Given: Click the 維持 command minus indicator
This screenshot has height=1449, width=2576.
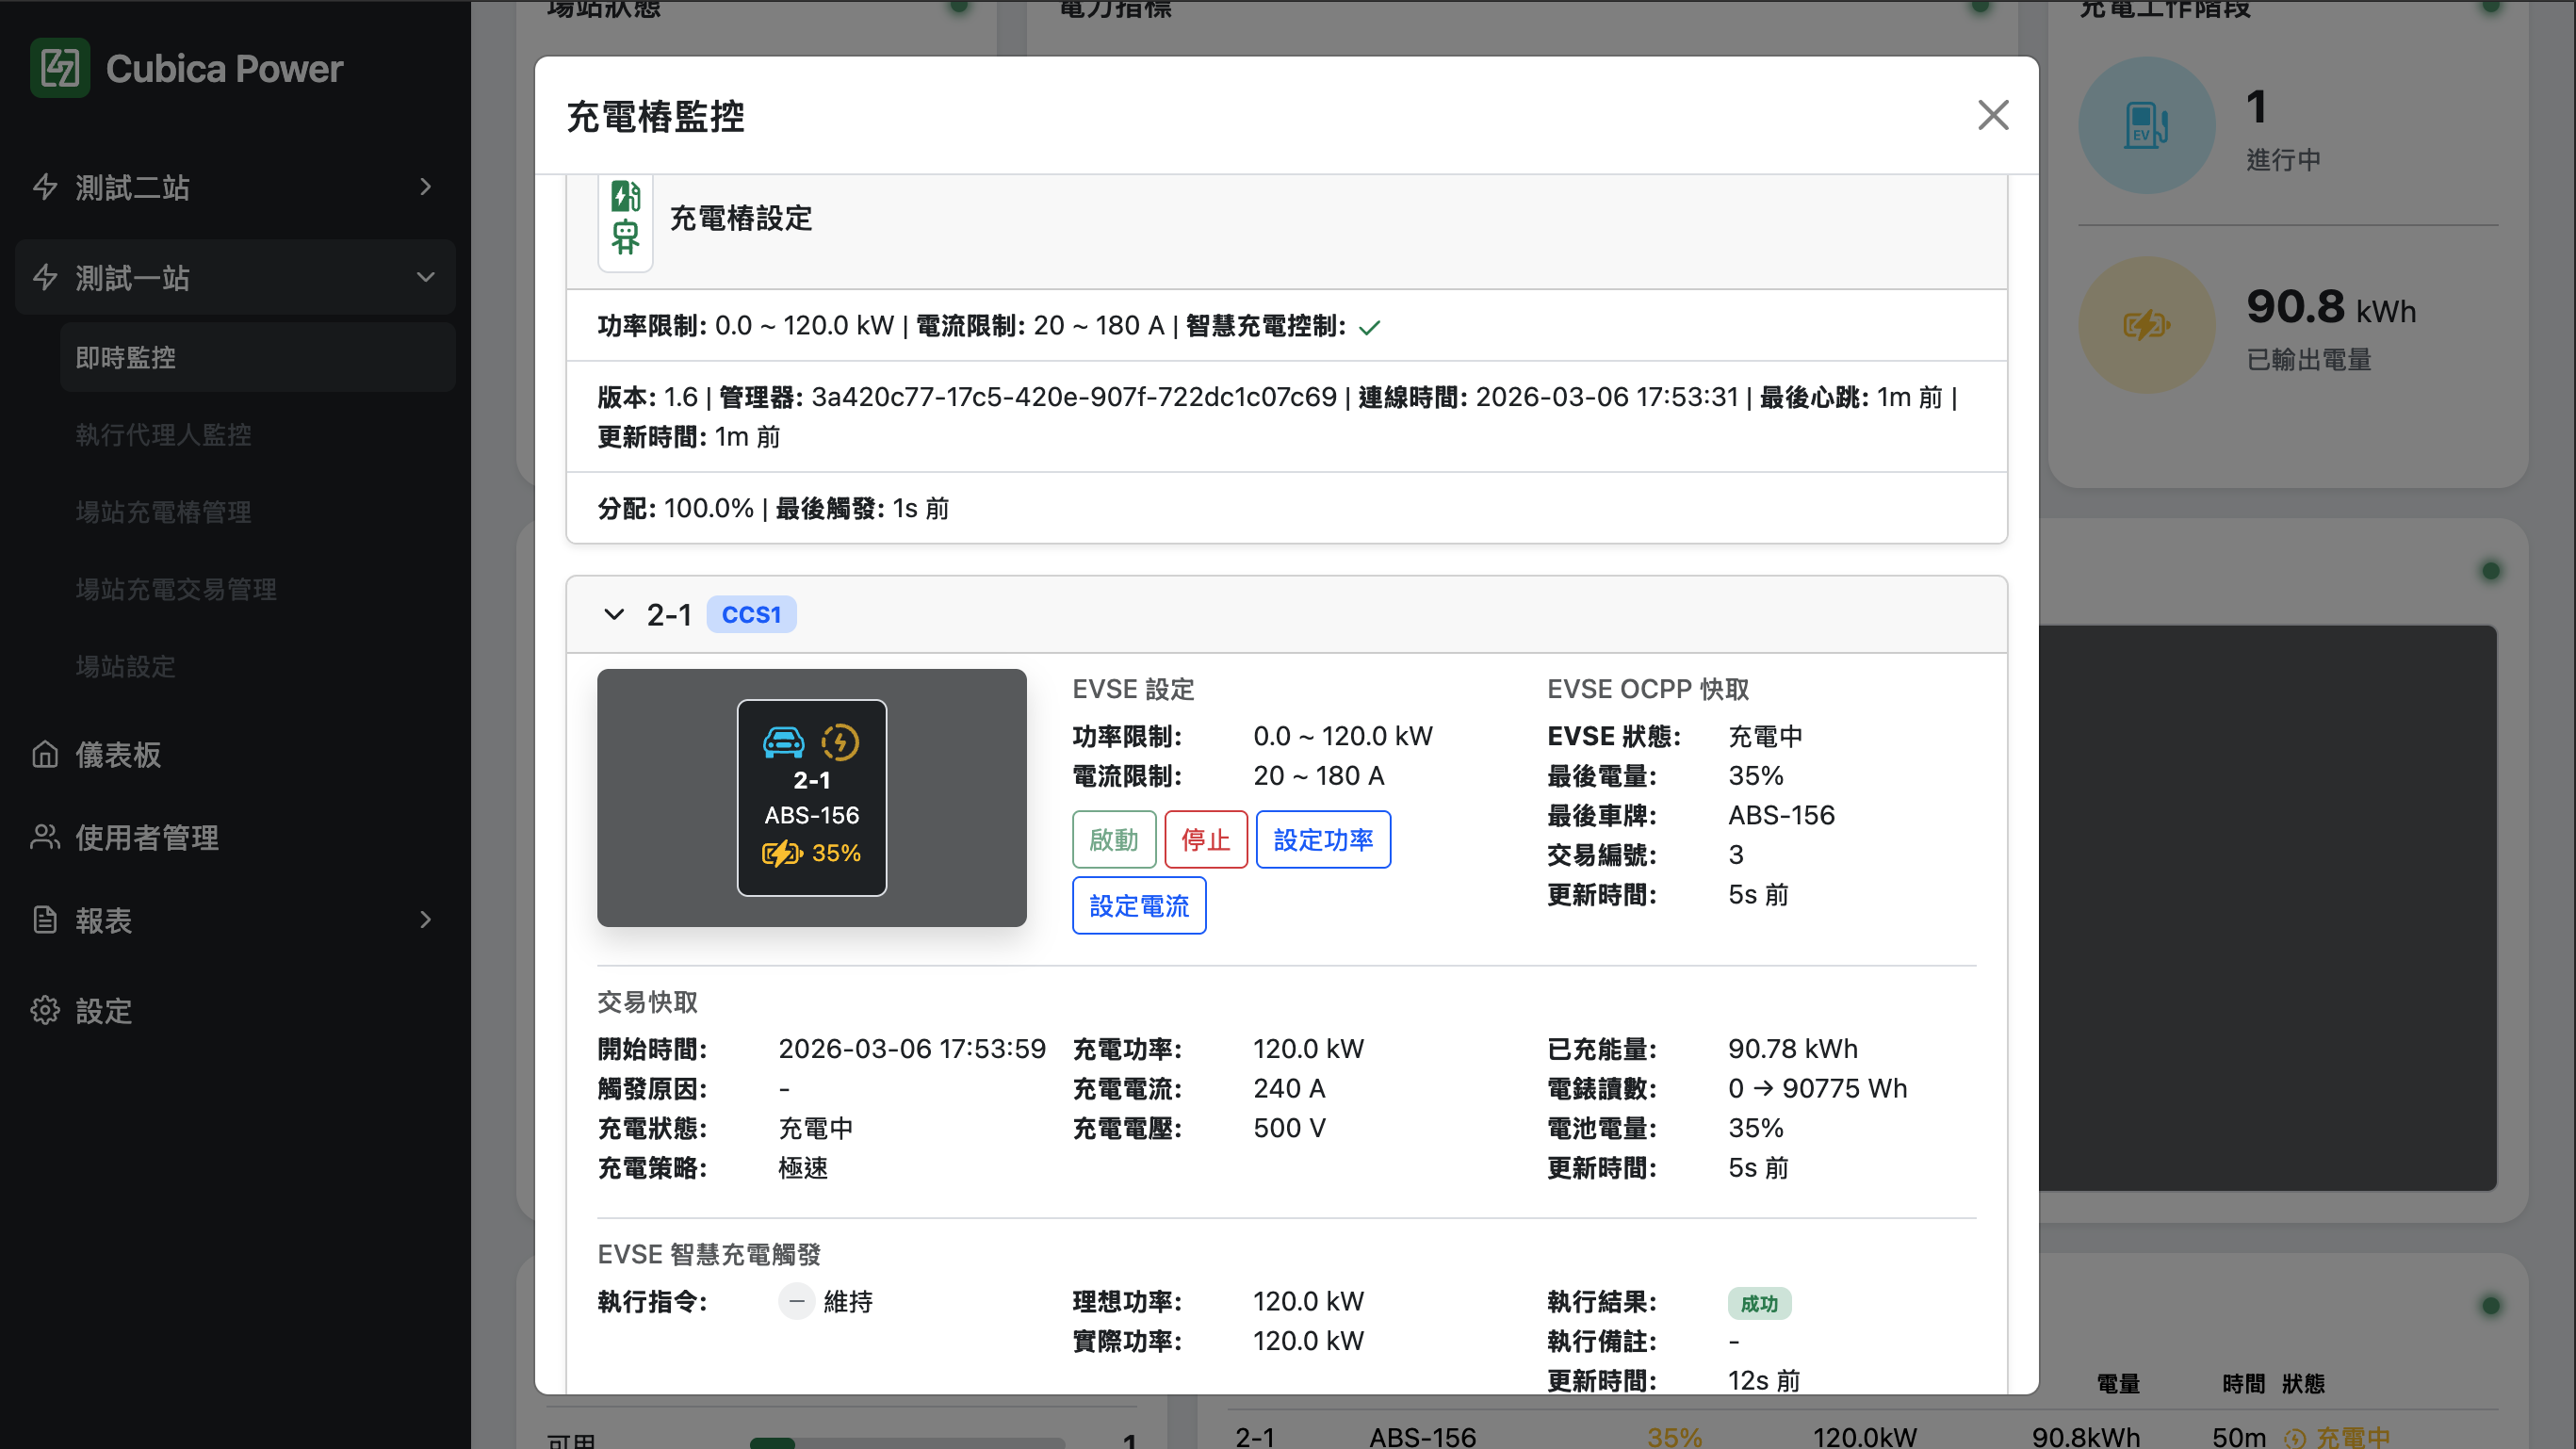Looking at the screenshot, I should (x=797, y=1301).
